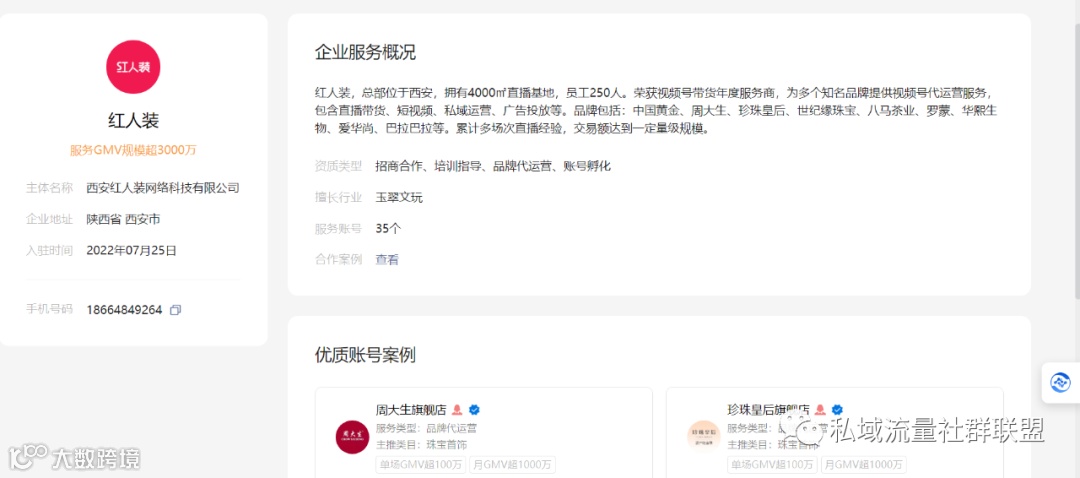The image size is (1080, 478).
Task: Click the join date 2022年07月25日
Action: [132, 251]
